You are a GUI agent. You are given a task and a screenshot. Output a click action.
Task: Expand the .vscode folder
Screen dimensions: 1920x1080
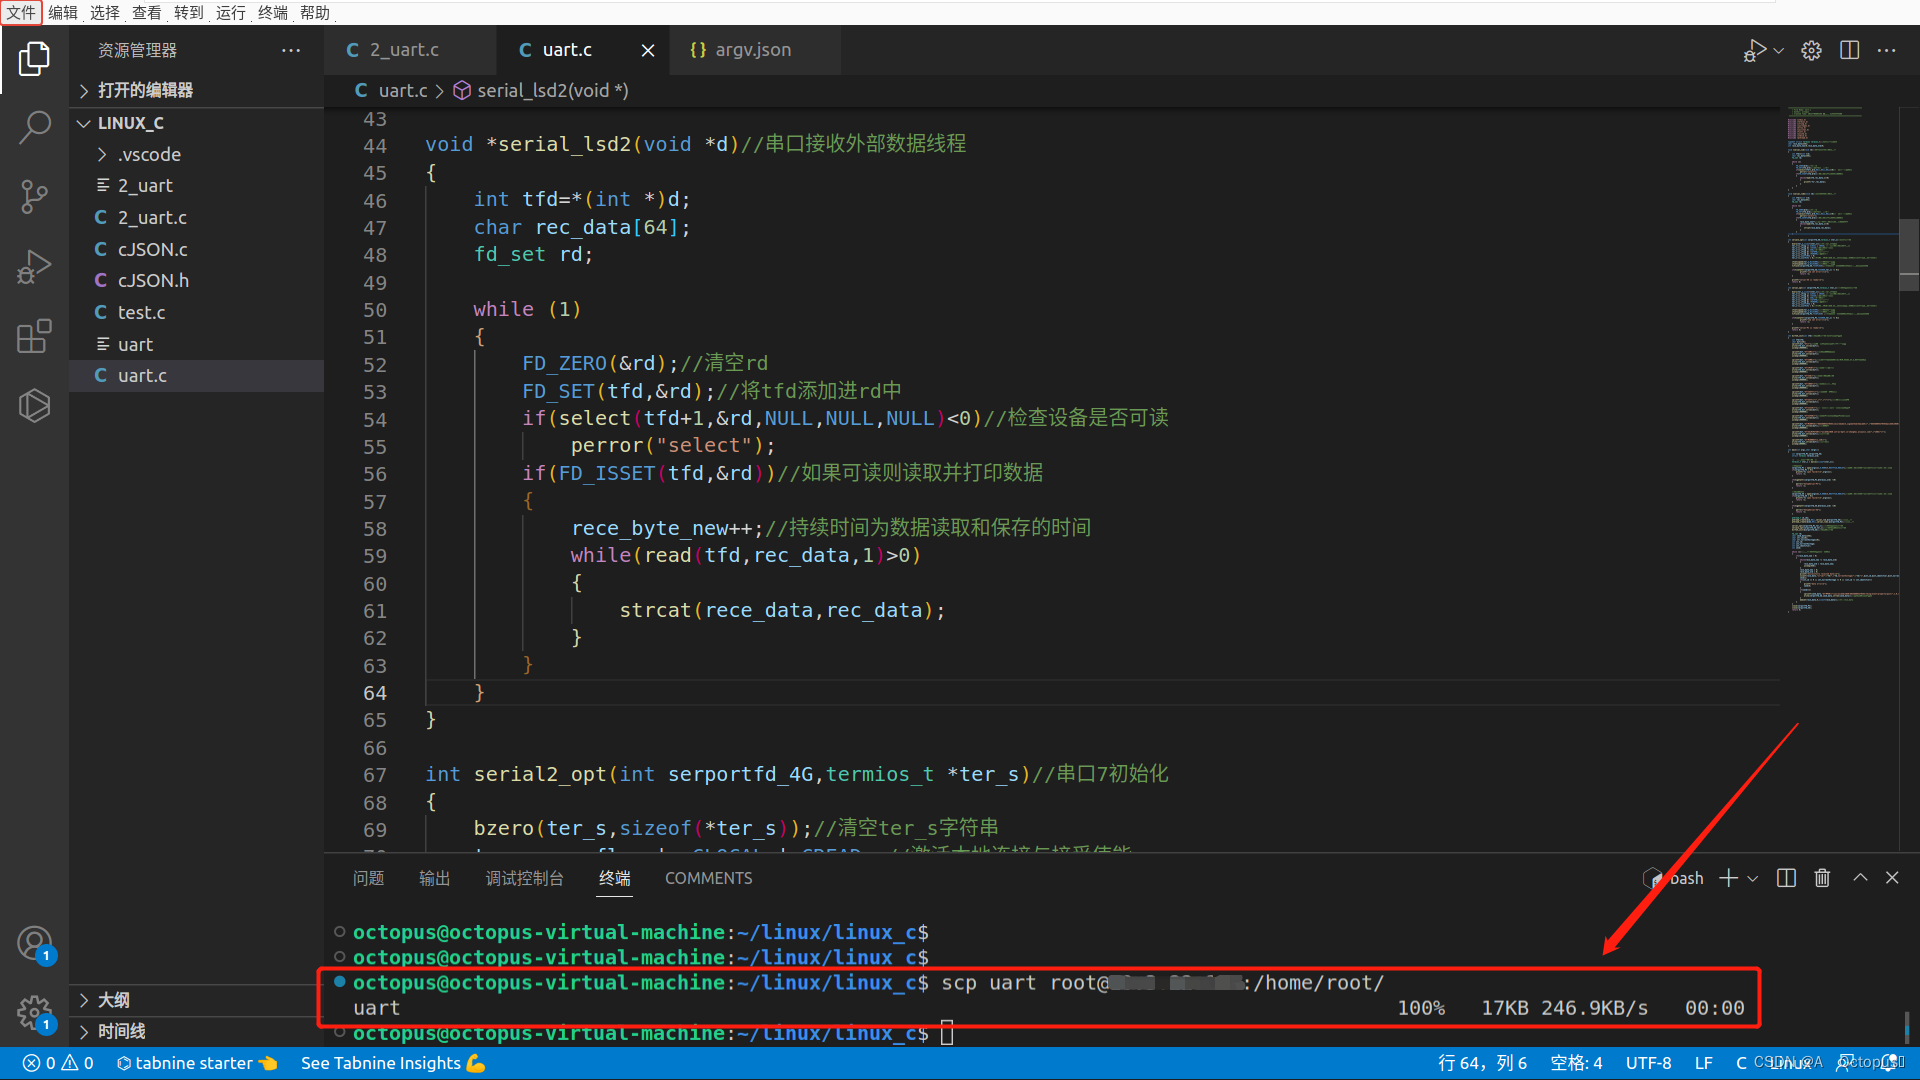click(149, 154)
